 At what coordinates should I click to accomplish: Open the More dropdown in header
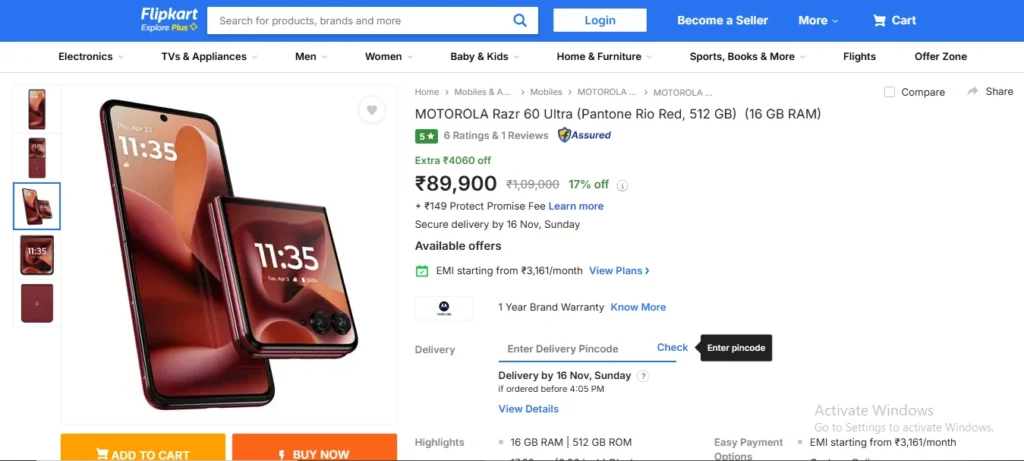point(818,20)
